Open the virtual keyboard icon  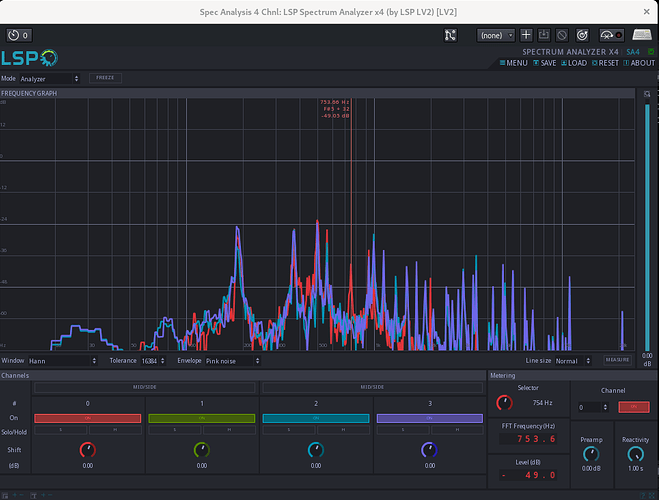point(642,35)
